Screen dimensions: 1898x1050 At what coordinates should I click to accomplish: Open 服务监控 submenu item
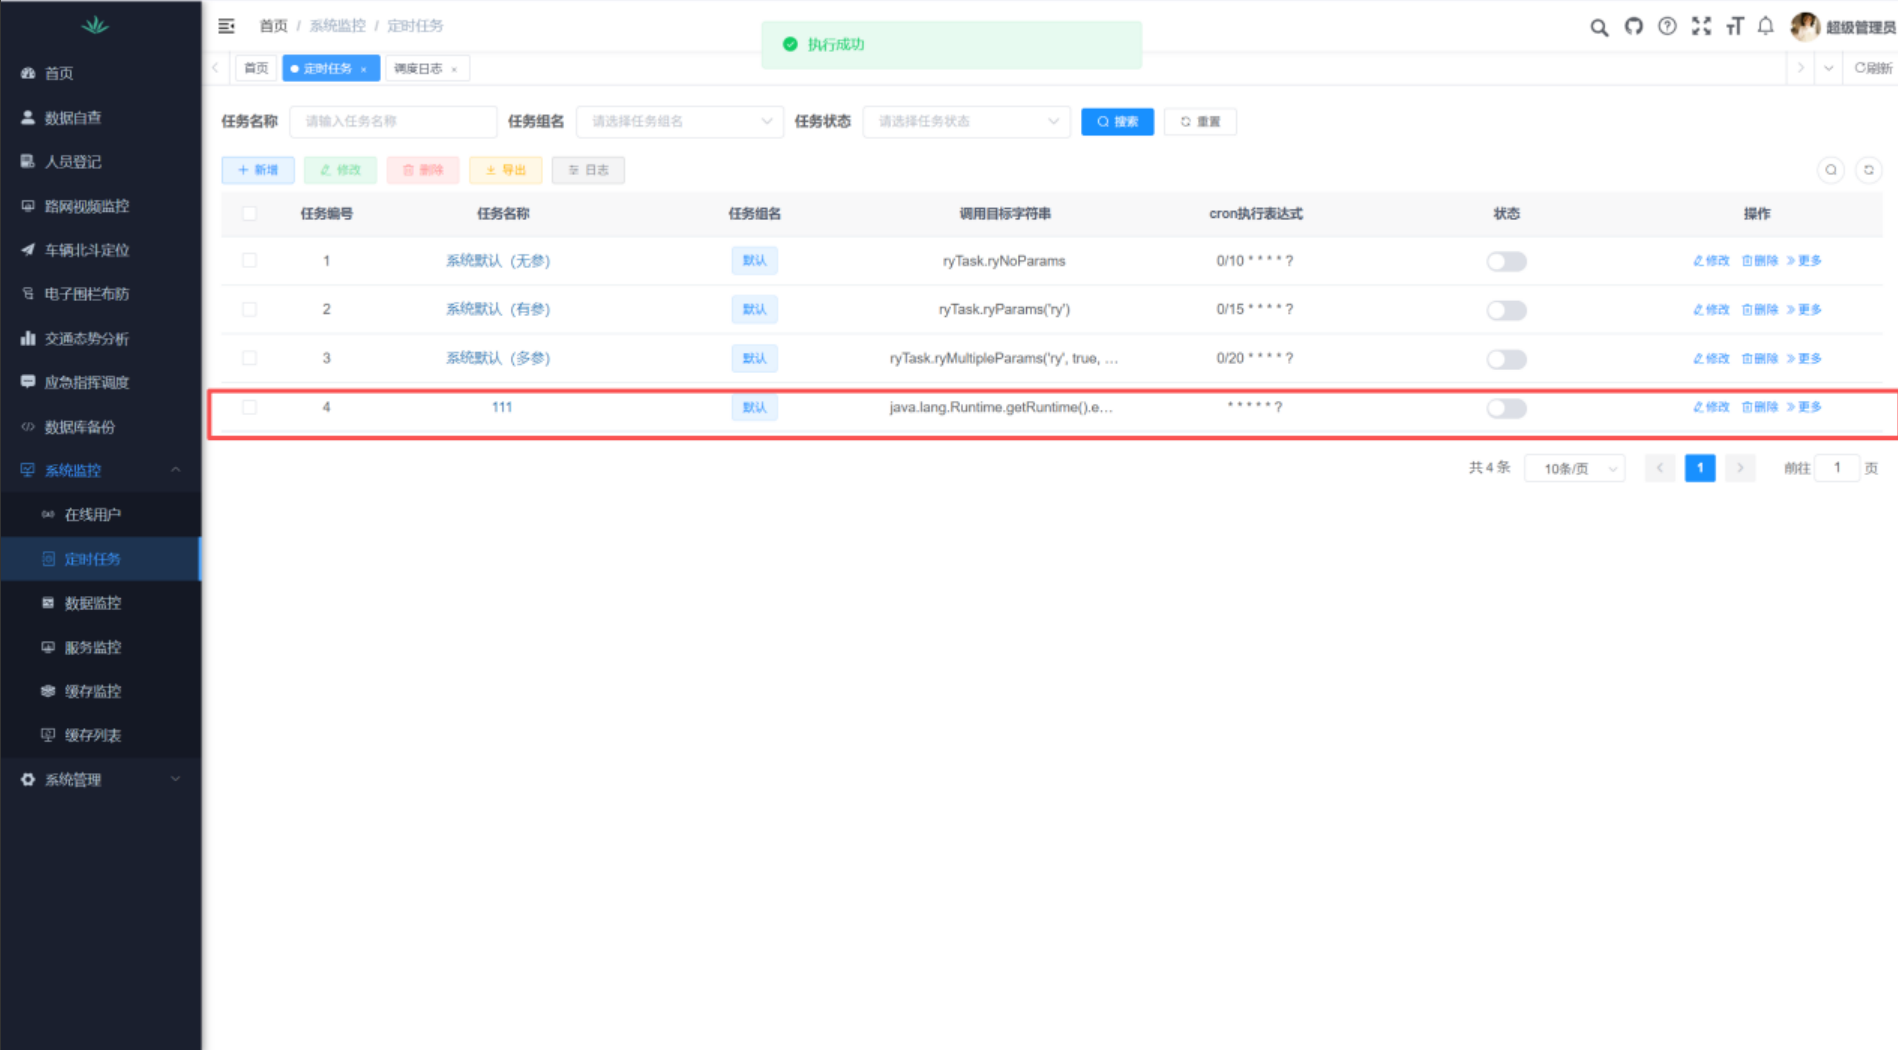(x=100, y=647)
